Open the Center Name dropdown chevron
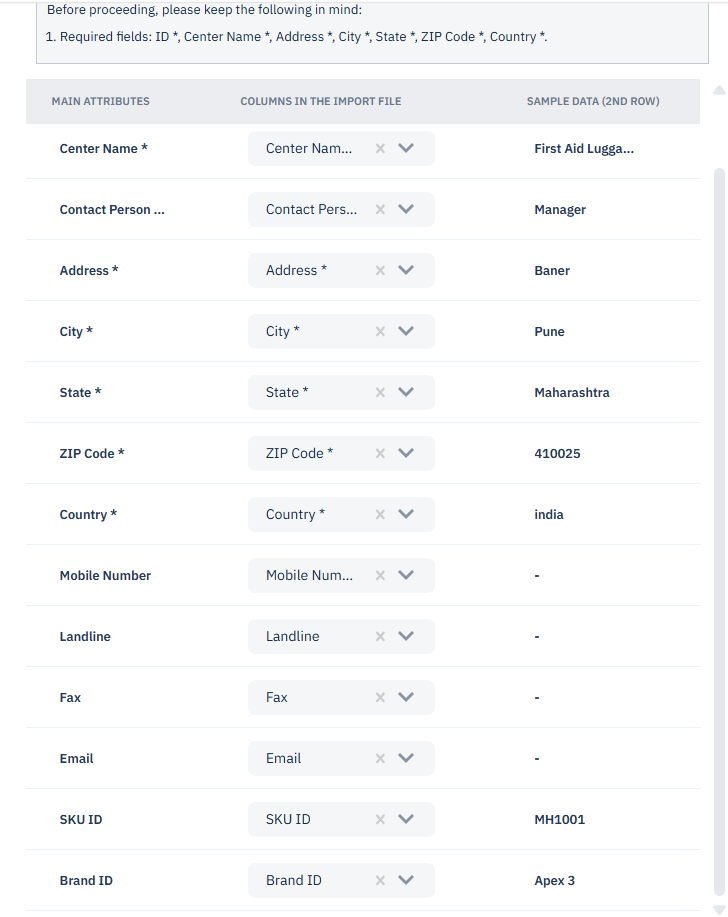Image resolution: width=728 pixels, height=917 pixels. 406,149
